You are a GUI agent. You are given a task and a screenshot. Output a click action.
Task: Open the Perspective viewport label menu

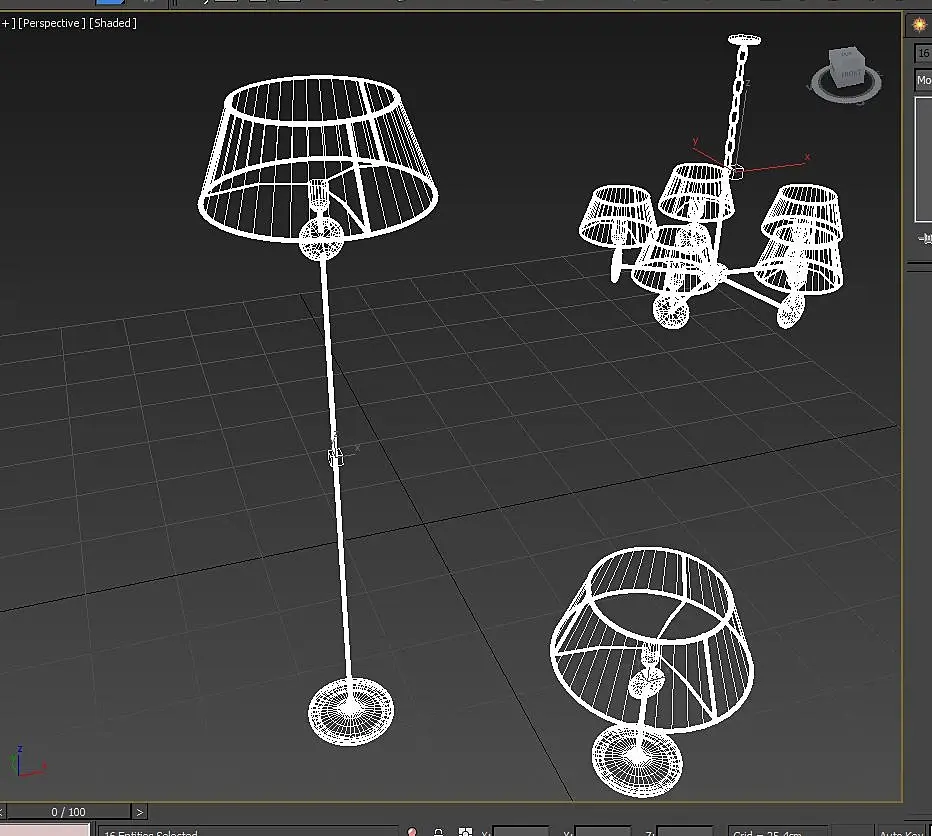[x=51, y=23]
